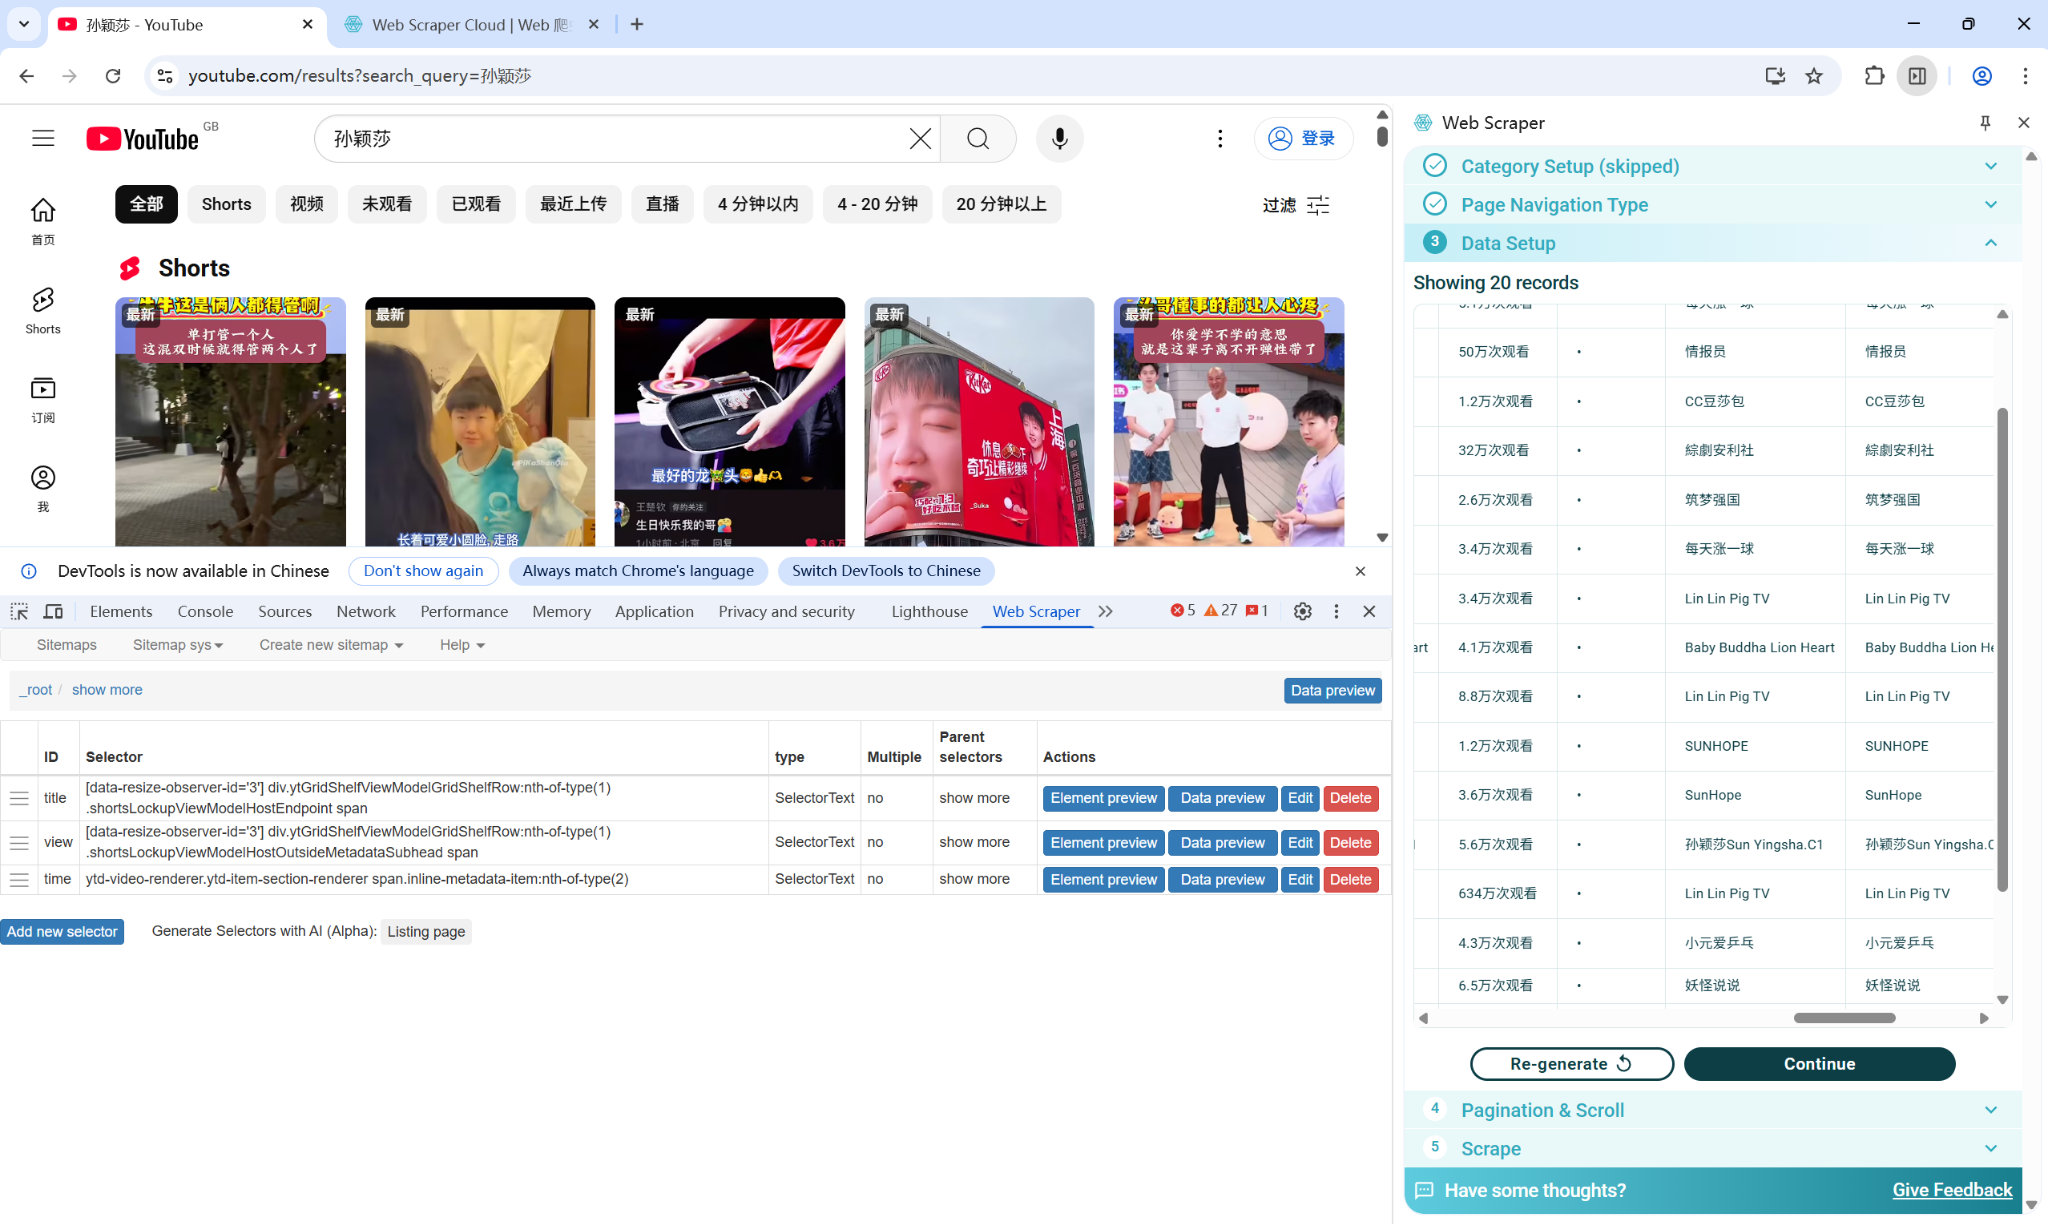This screenshot has width=2048, height=1224.
Task: Open the DevTools more options menu
Action: (x=1336, y=611)
